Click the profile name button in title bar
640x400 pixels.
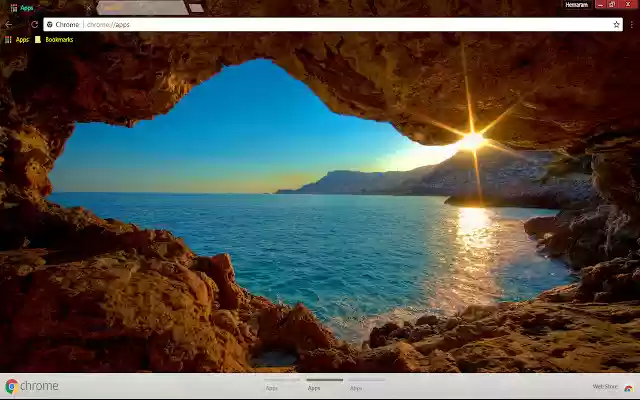[x=577, y=5]
